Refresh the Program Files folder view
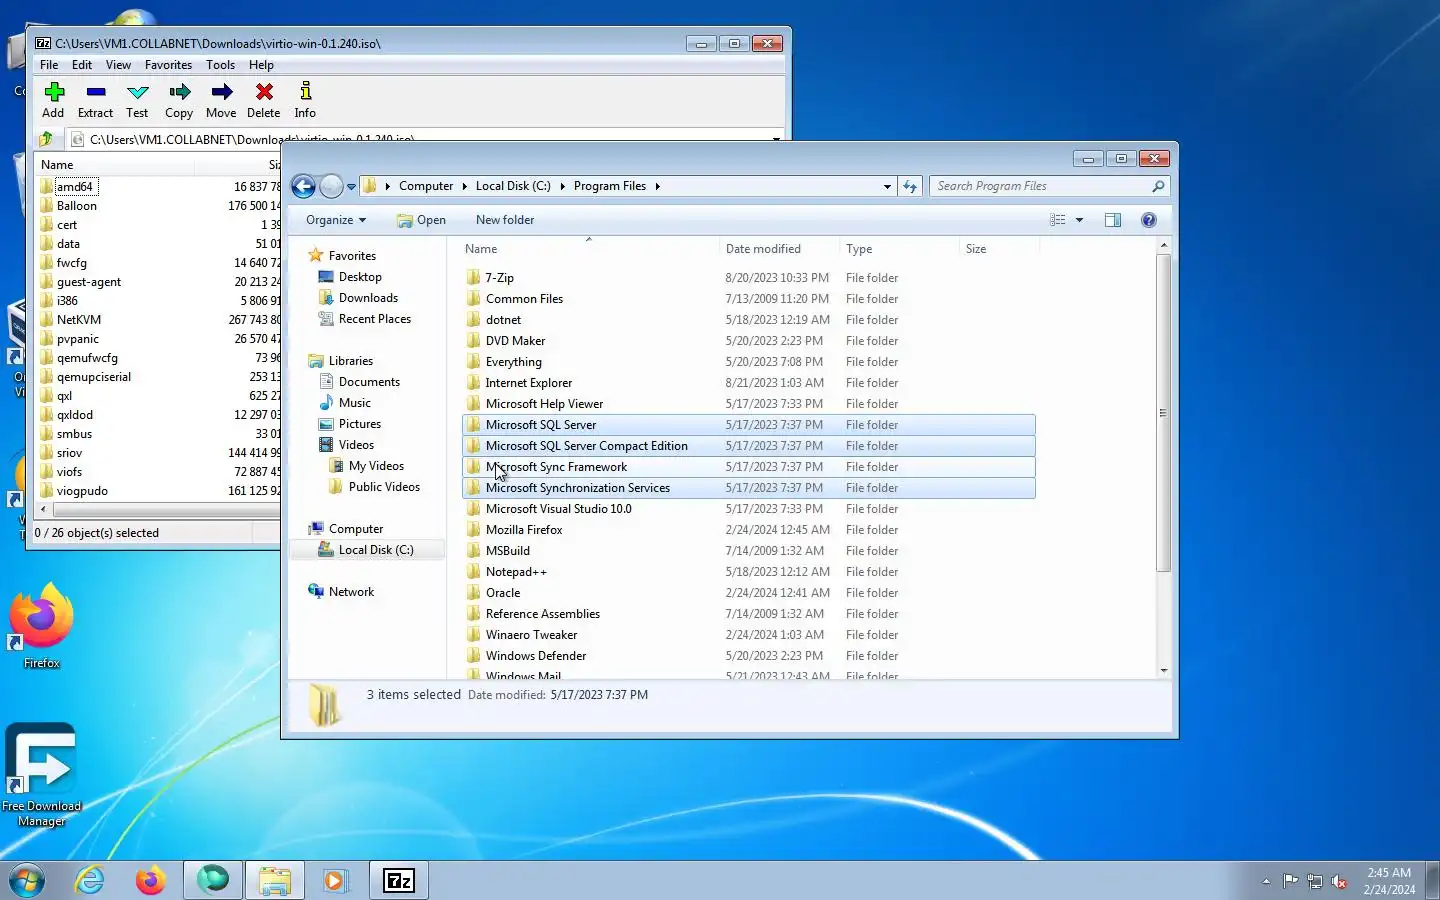Screen dimensions: 1440x900 tap(910, 186)
